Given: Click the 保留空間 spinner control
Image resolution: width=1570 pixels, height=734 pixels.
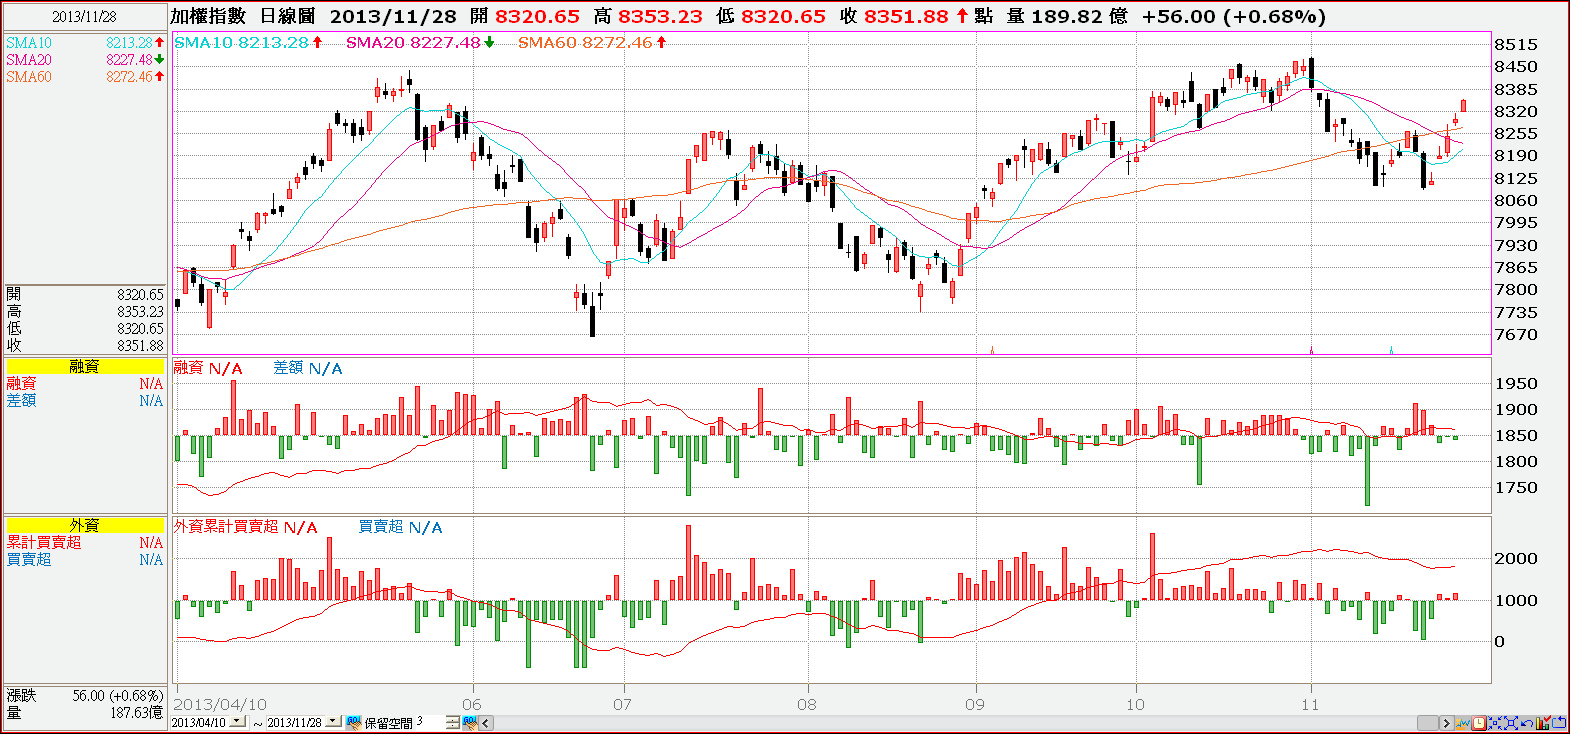Looking at the screenshot, I should point(452,722).
